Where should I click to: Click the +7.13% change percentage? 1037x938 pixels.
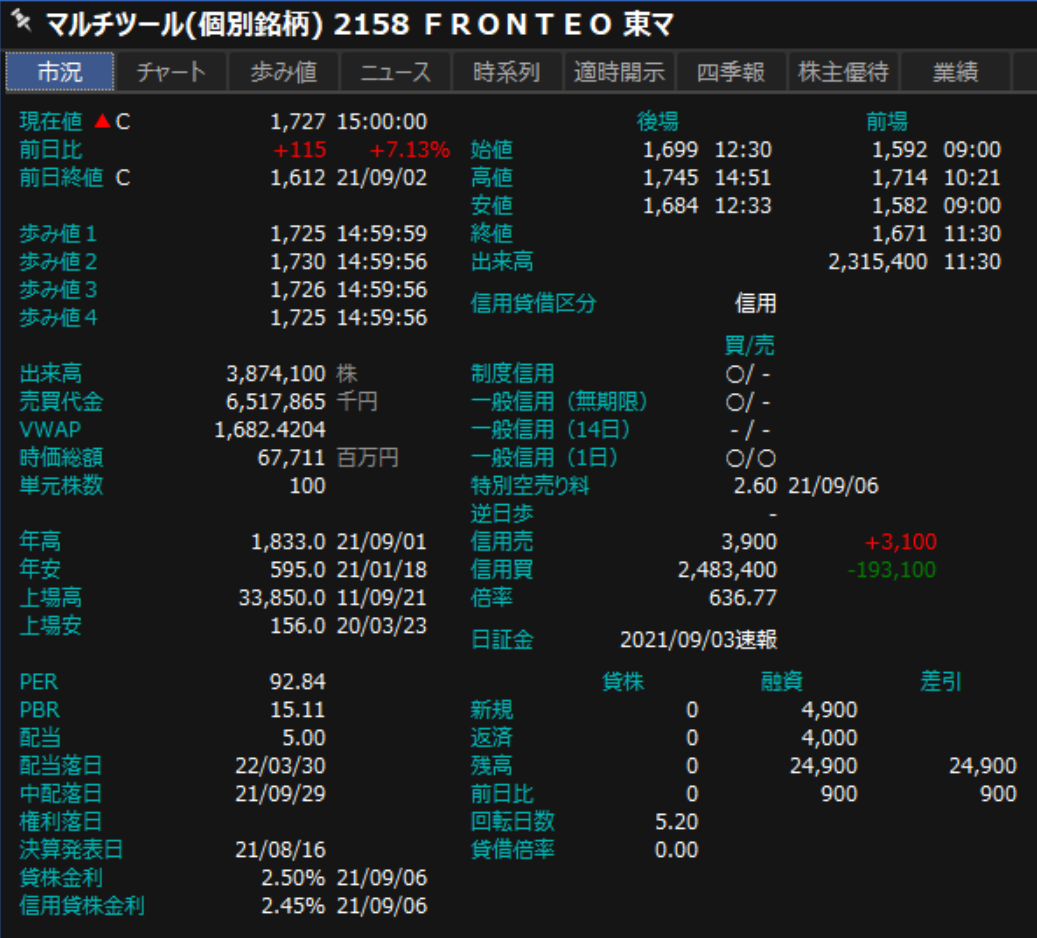[x=409, y=149]
